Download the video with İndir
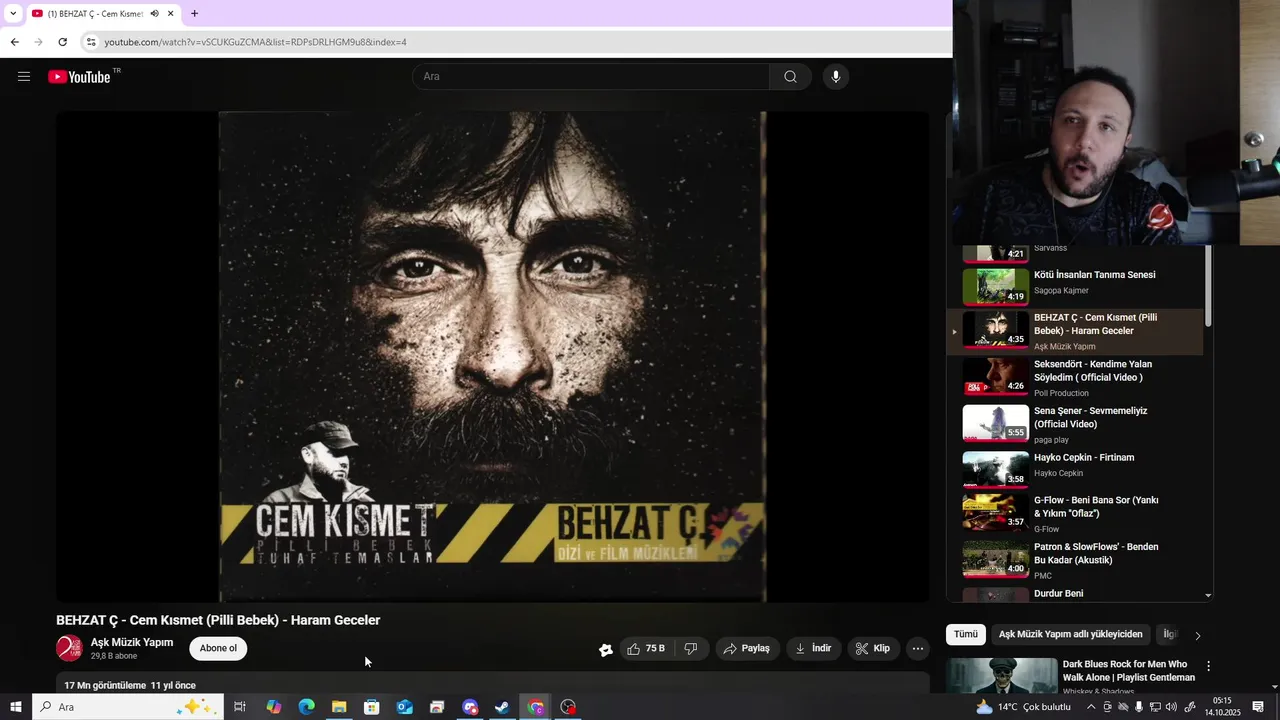 coord(814,649)
